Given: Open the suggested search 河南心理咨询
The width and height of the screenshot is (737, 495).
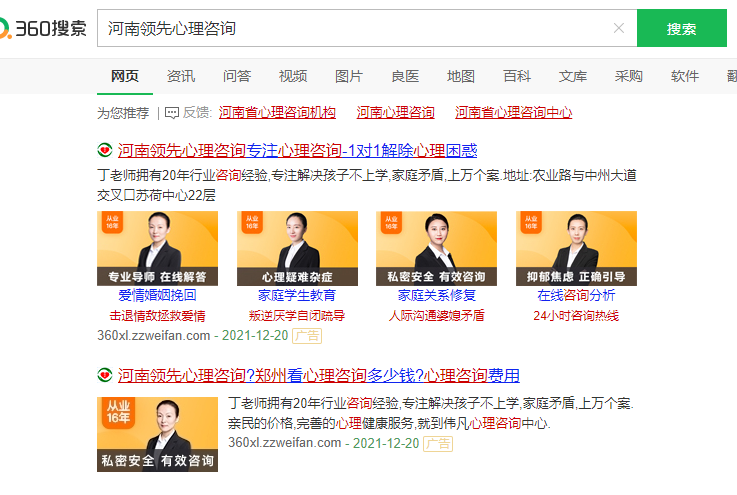Looking at the screenshot, I should [x=396, y=113].
